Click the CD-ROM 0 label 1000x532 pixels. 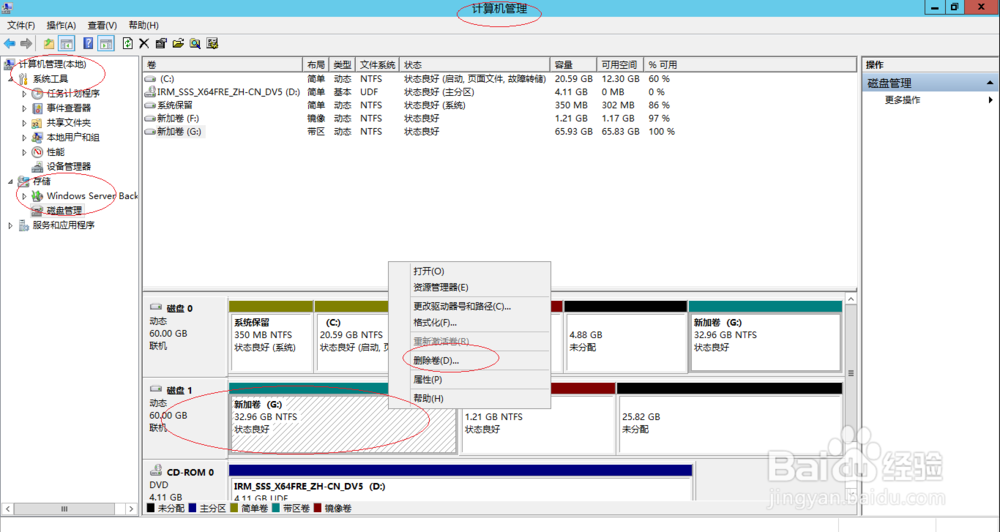click(x=190, y=472)
